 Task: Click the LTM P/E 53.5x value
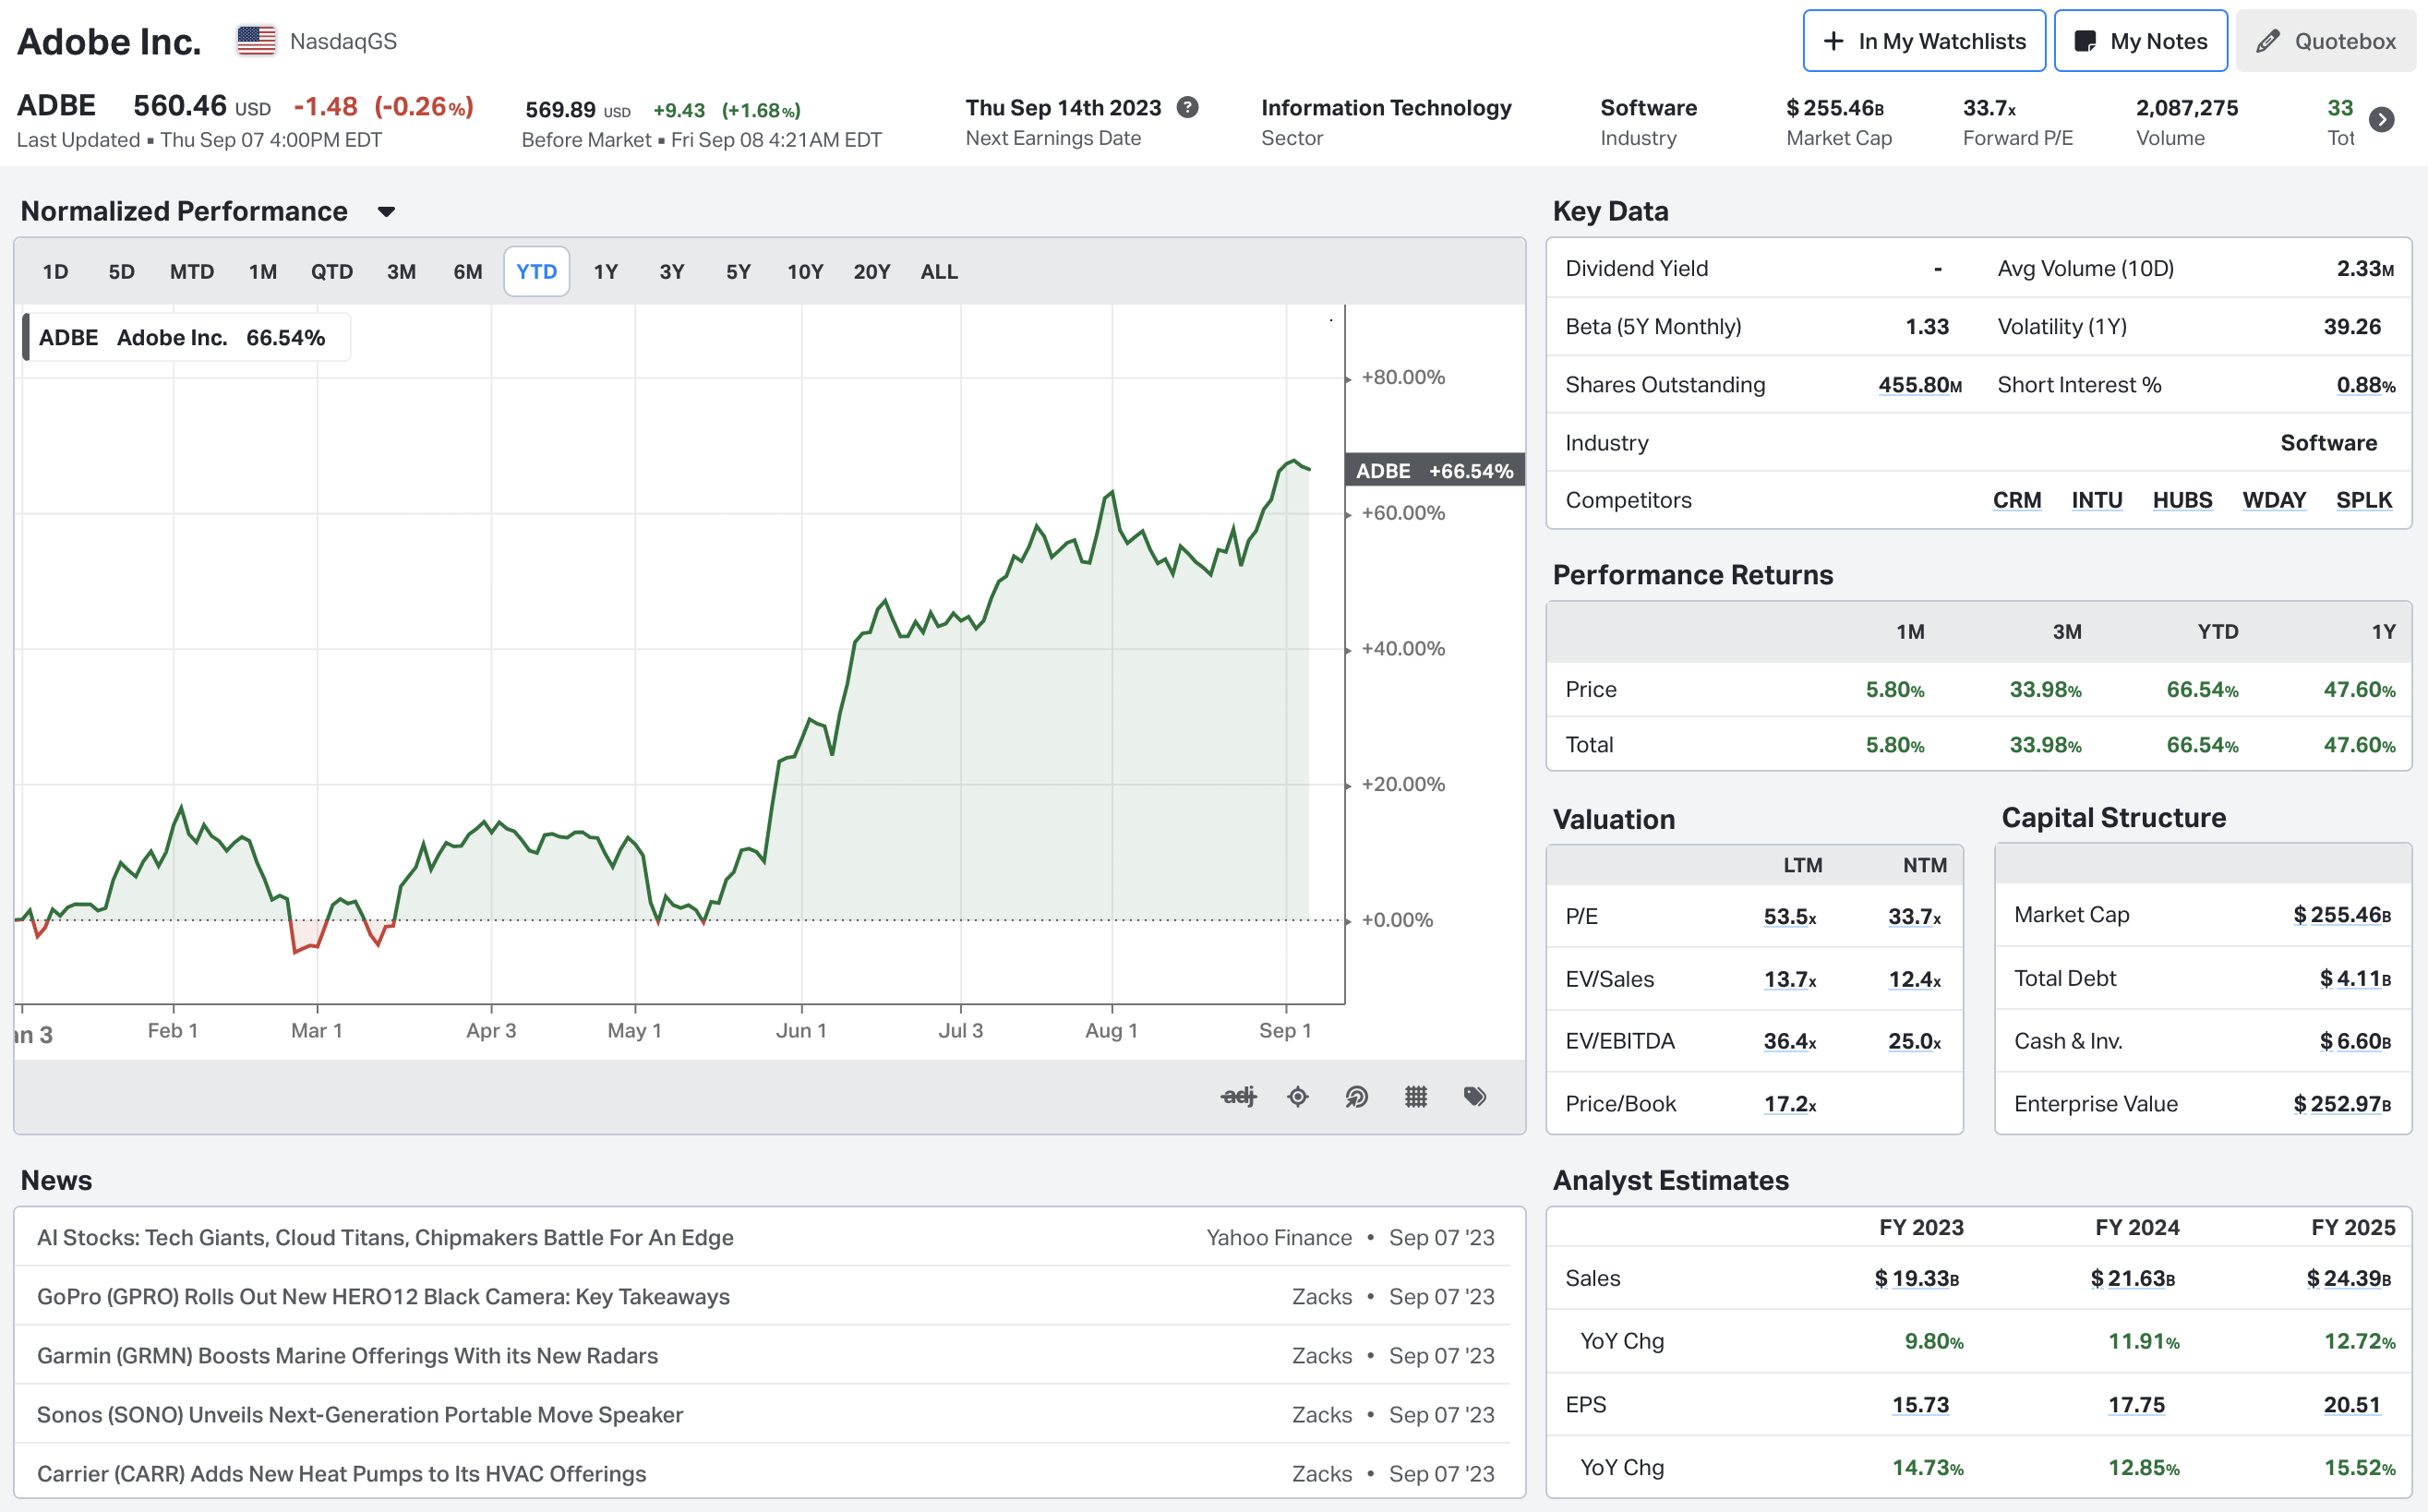pyautogui.click(x=1789, y=917)
